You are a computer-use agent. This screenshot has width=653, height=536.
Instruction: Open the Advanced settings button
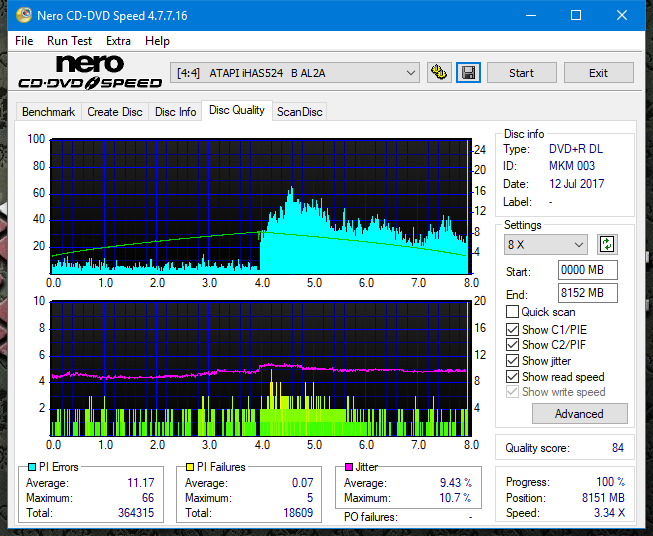(x=579, y=414)
